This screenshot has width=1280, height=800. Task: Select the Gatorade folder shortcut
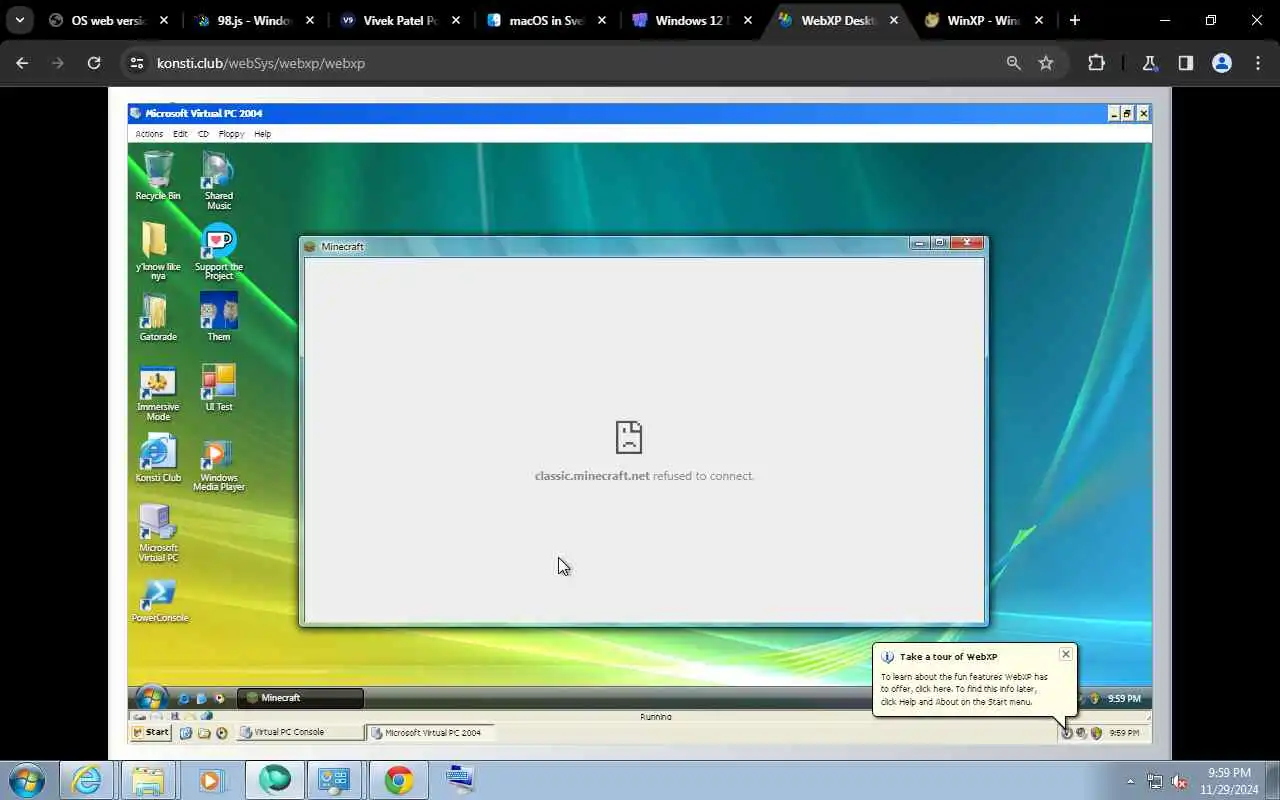[158, 317]
